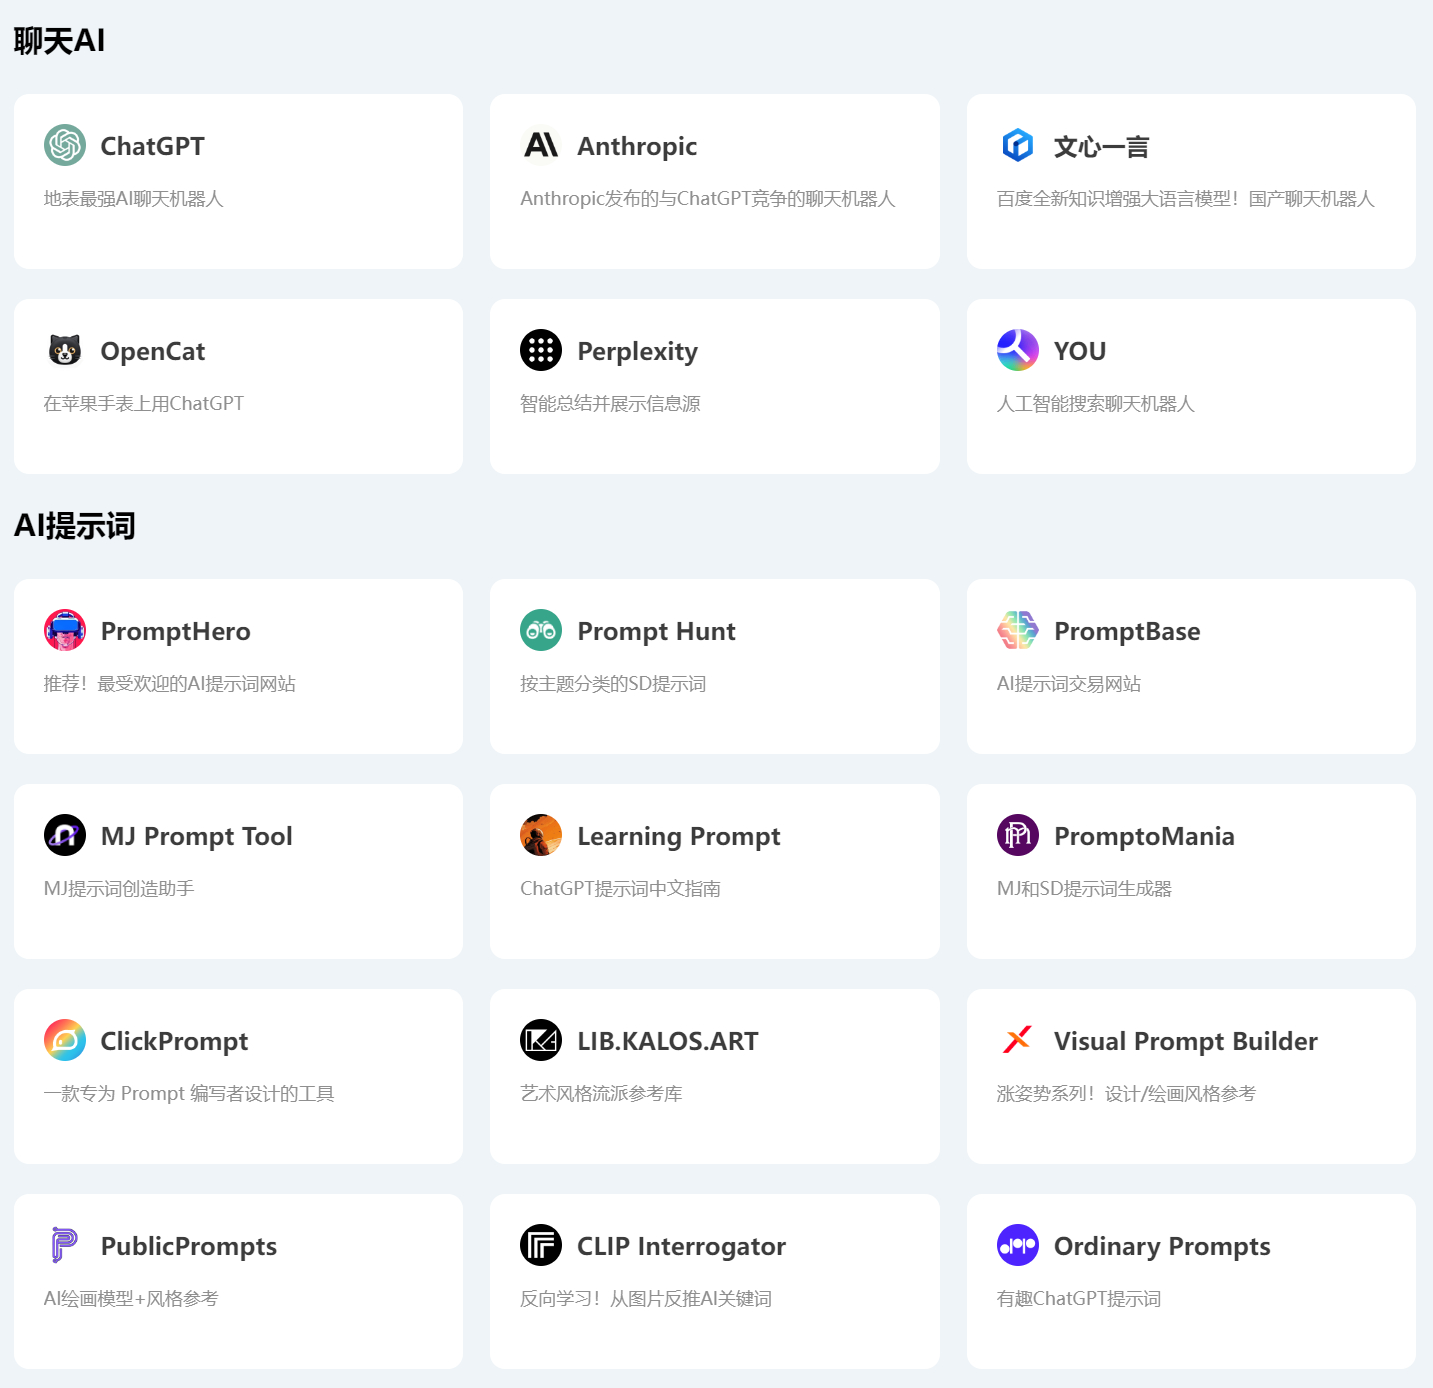1433x1388 pixels.
Task: Click description '智能总结并展示信息源'
Action: tap(610, 404)
